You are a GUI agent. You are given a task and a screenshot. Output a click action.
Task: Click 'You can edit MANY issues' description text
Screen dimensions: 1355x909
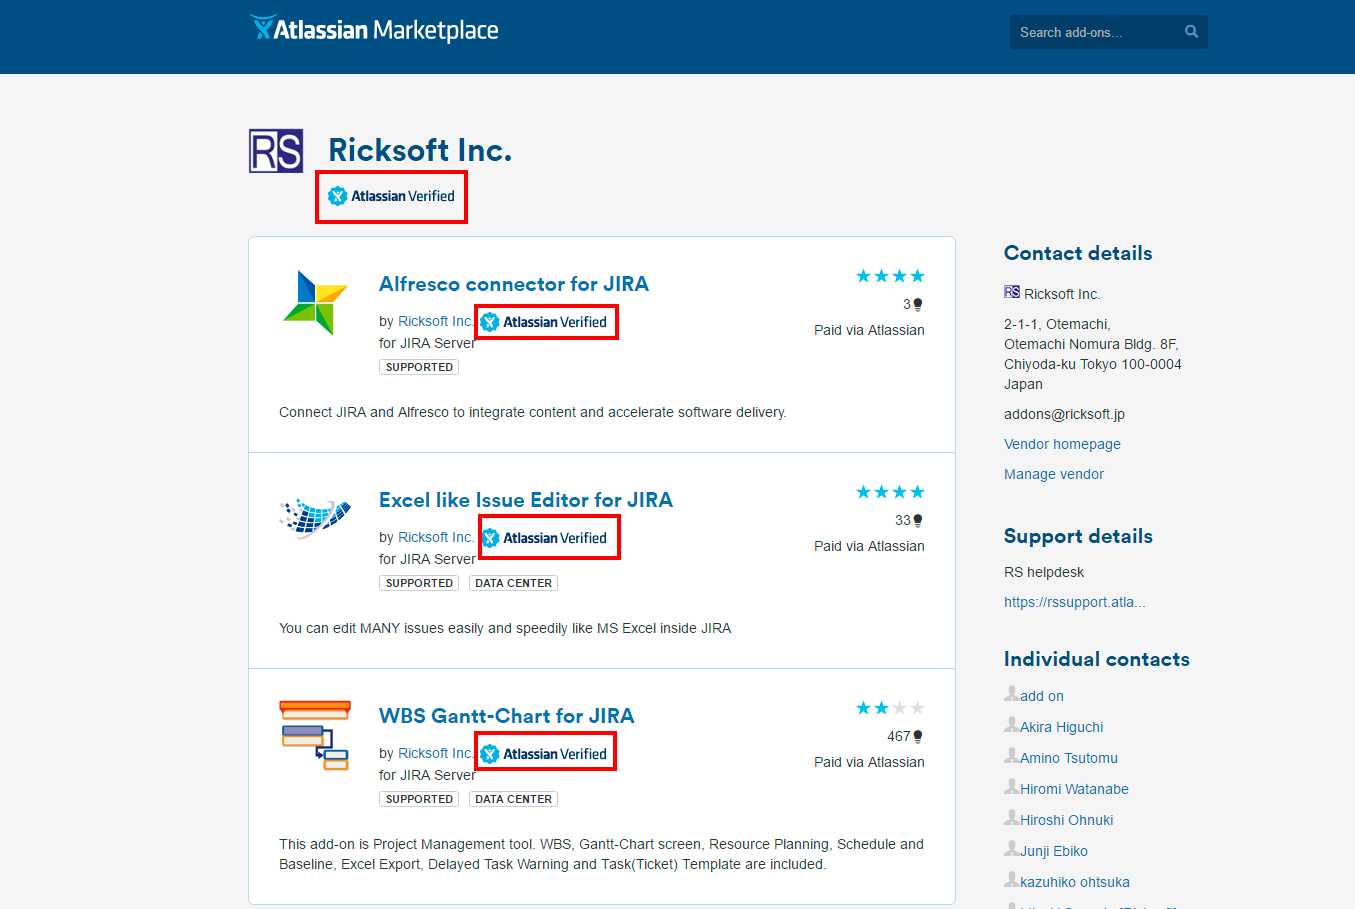pos(505,628)
